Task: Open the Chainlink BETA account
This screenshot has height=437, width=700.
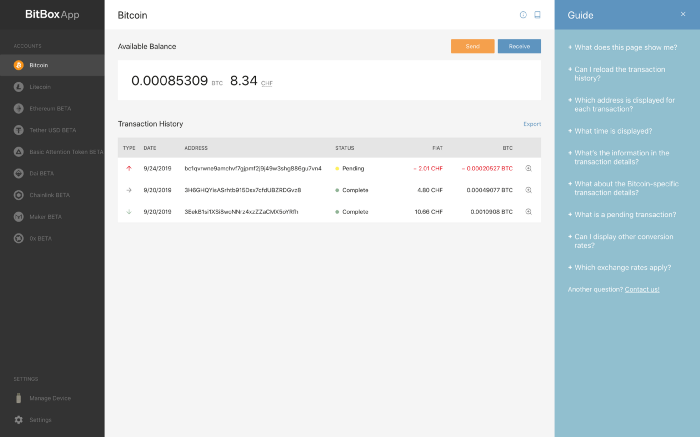Action: [52, 195]
